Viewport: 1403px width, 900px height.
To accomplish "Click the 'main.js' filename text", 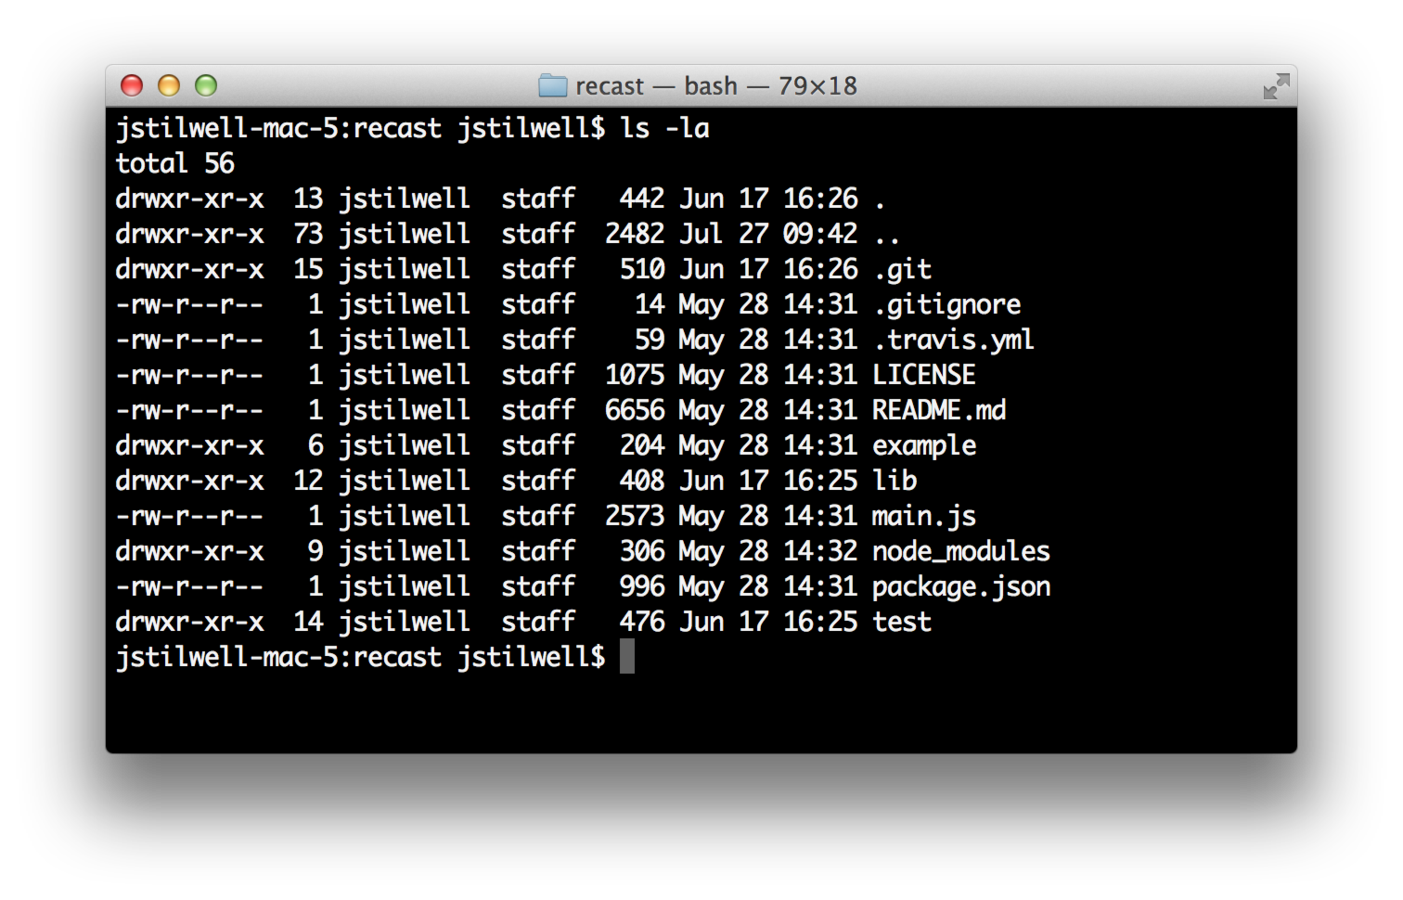I will [924, 516].
